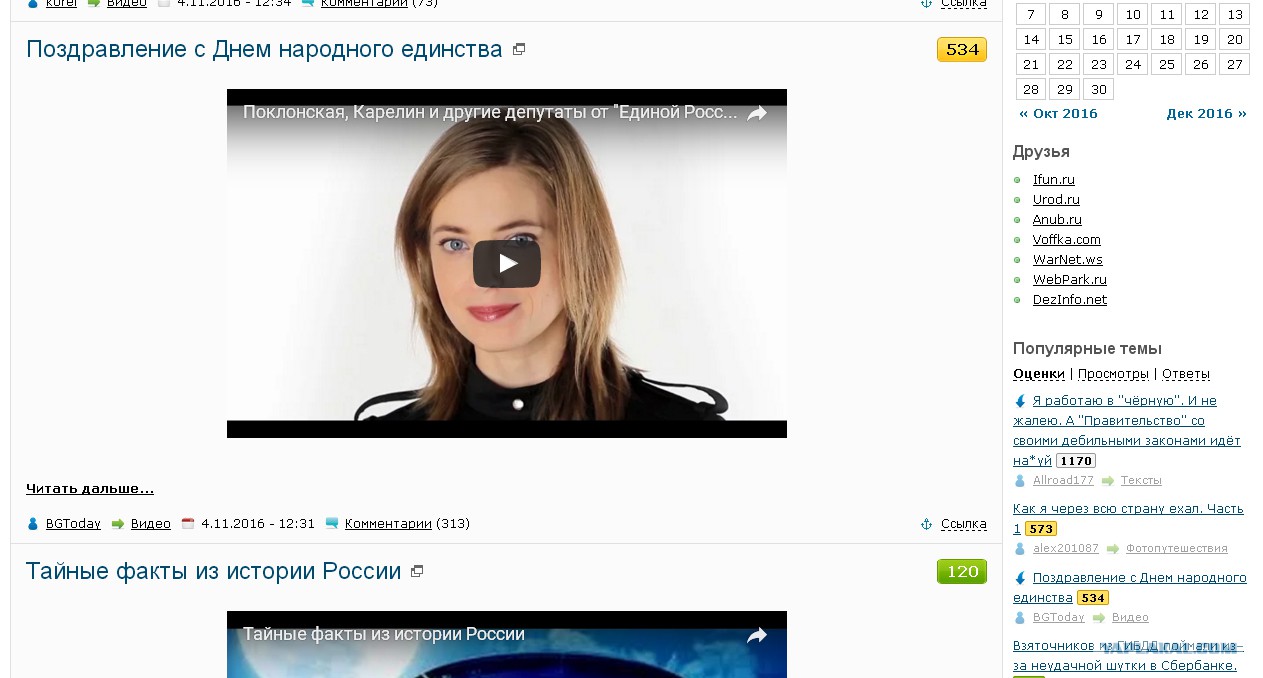Click blue marker icon before sidebar Поздравление topic
Viewport: 1263px width, 678px height.
[1020, 578]
